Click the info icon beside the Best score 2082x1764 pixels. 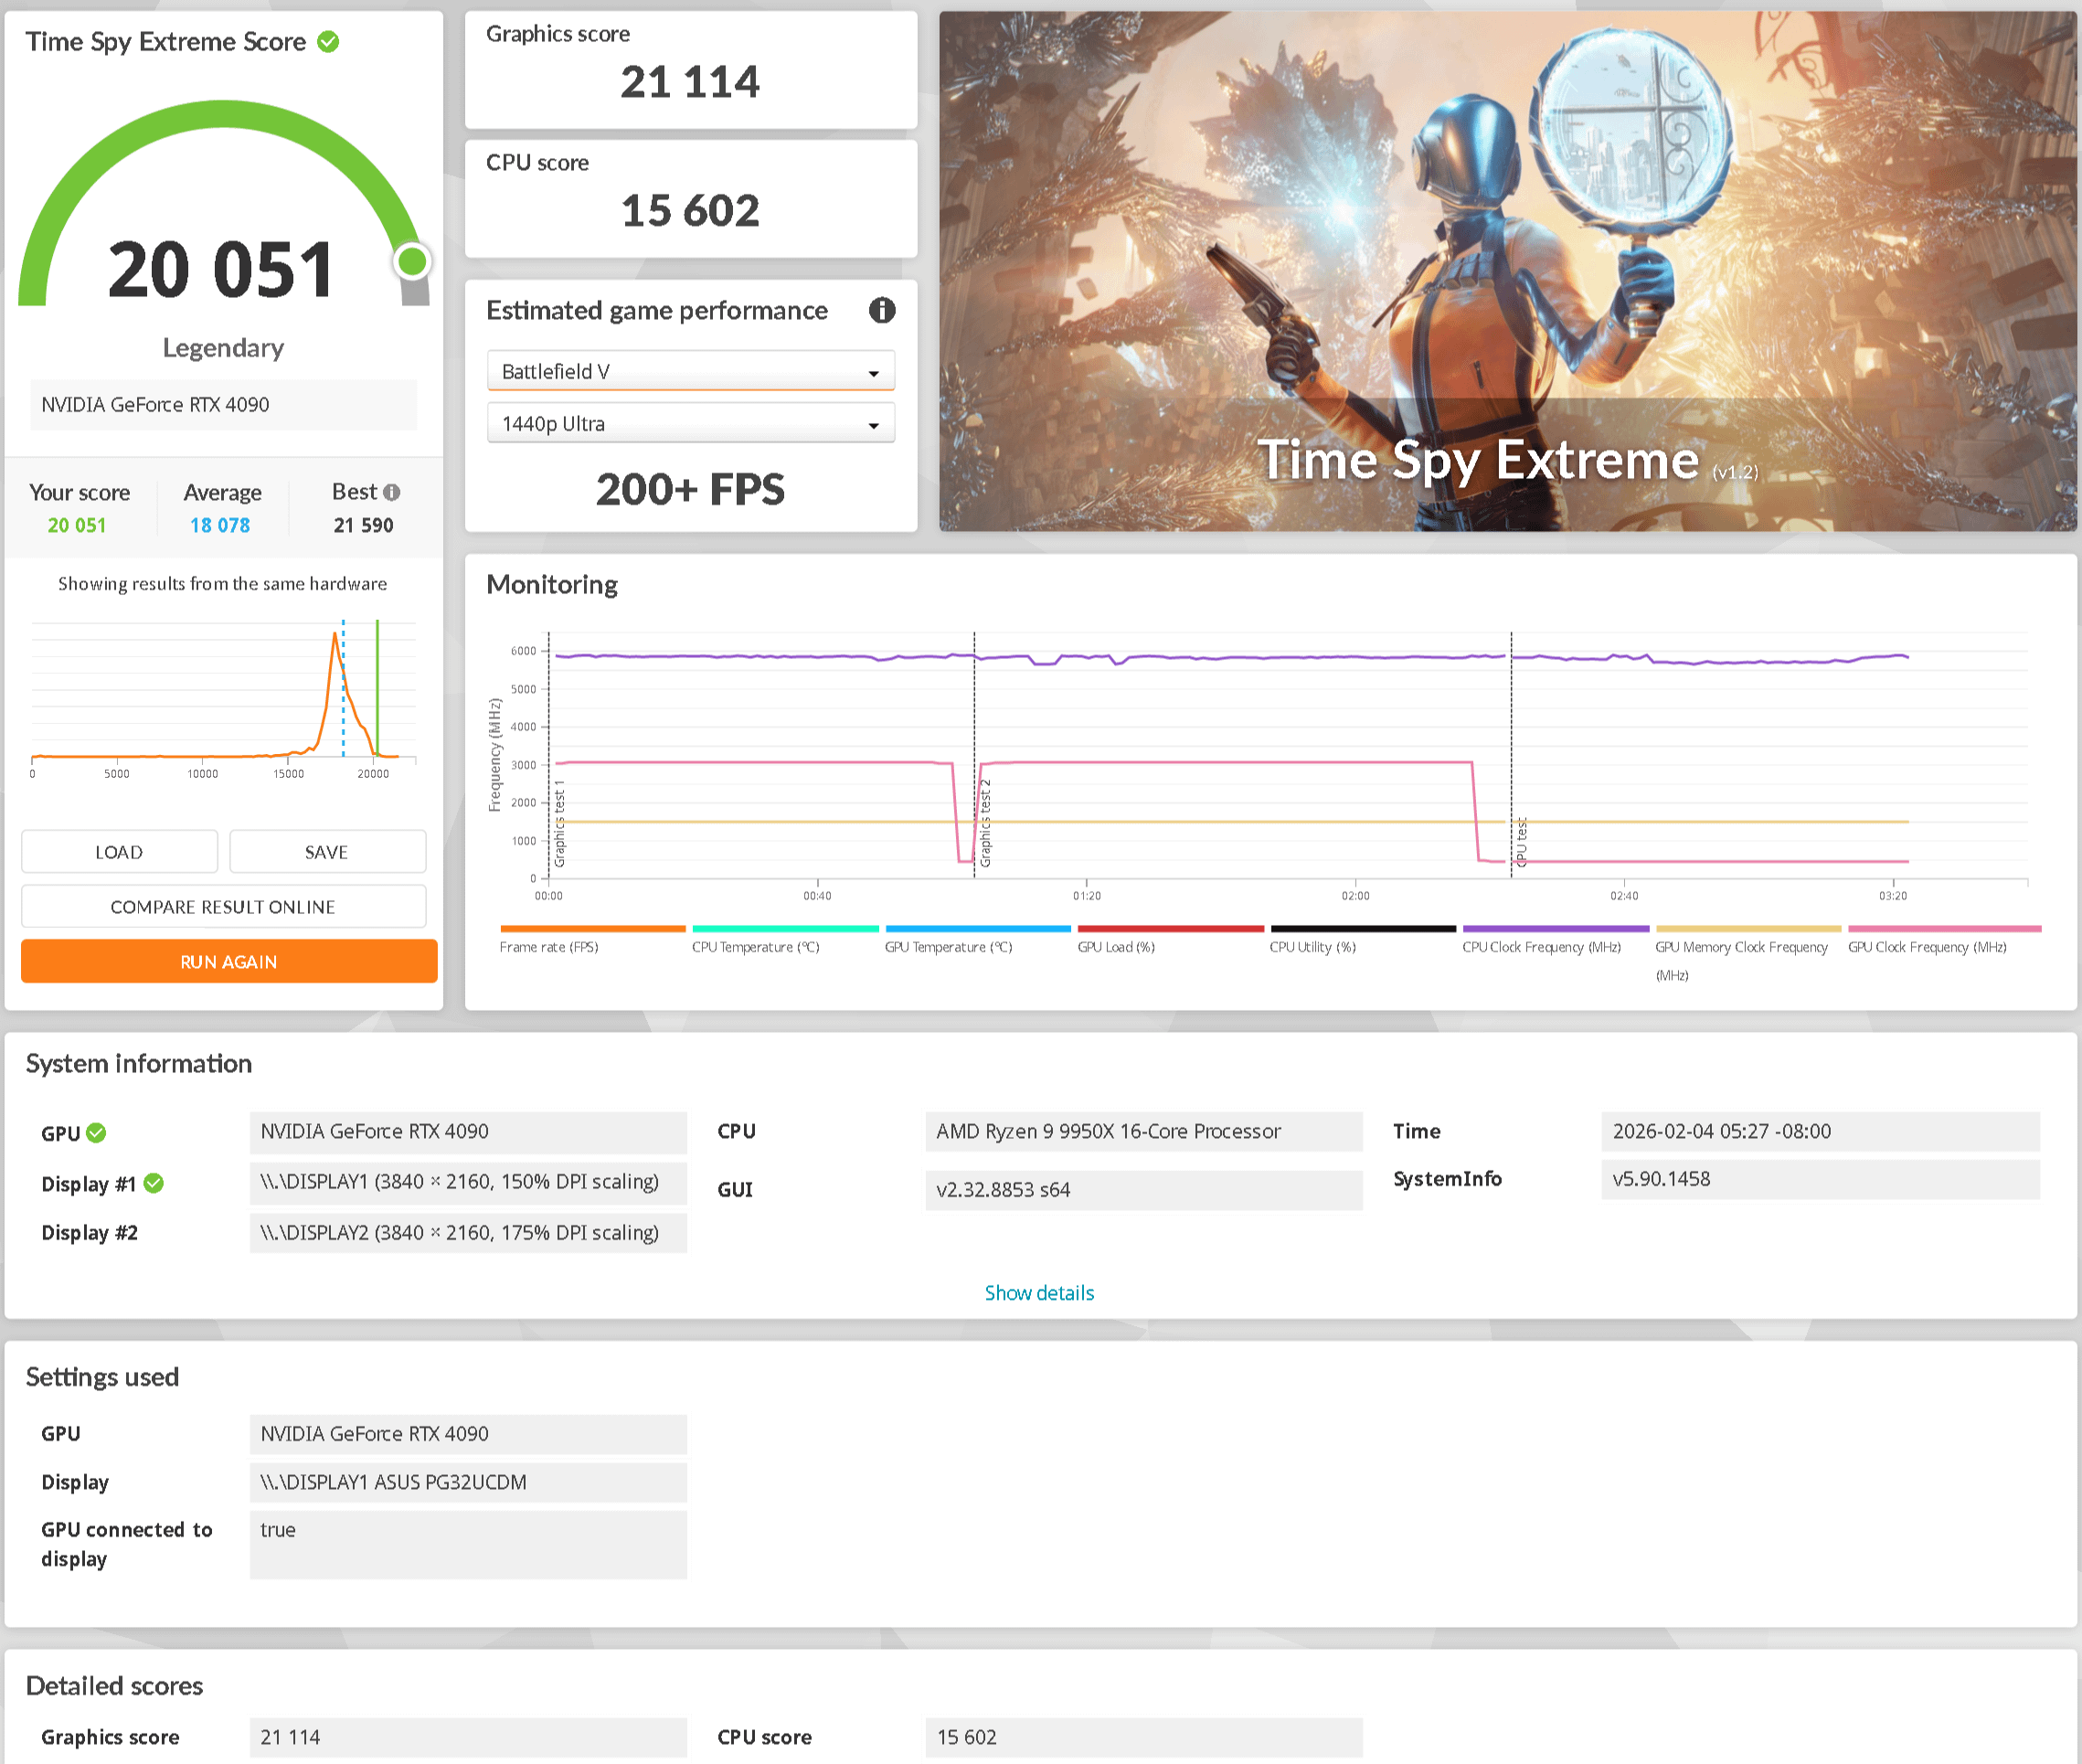point(392,492)
